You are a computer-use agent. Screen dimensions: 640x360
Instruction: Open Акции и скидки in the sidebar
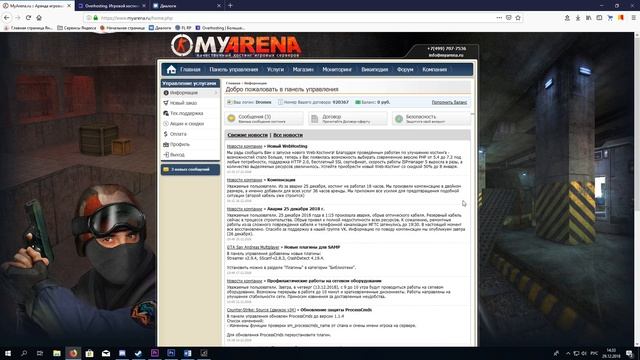pyautogui.click(x=187, y=123)
